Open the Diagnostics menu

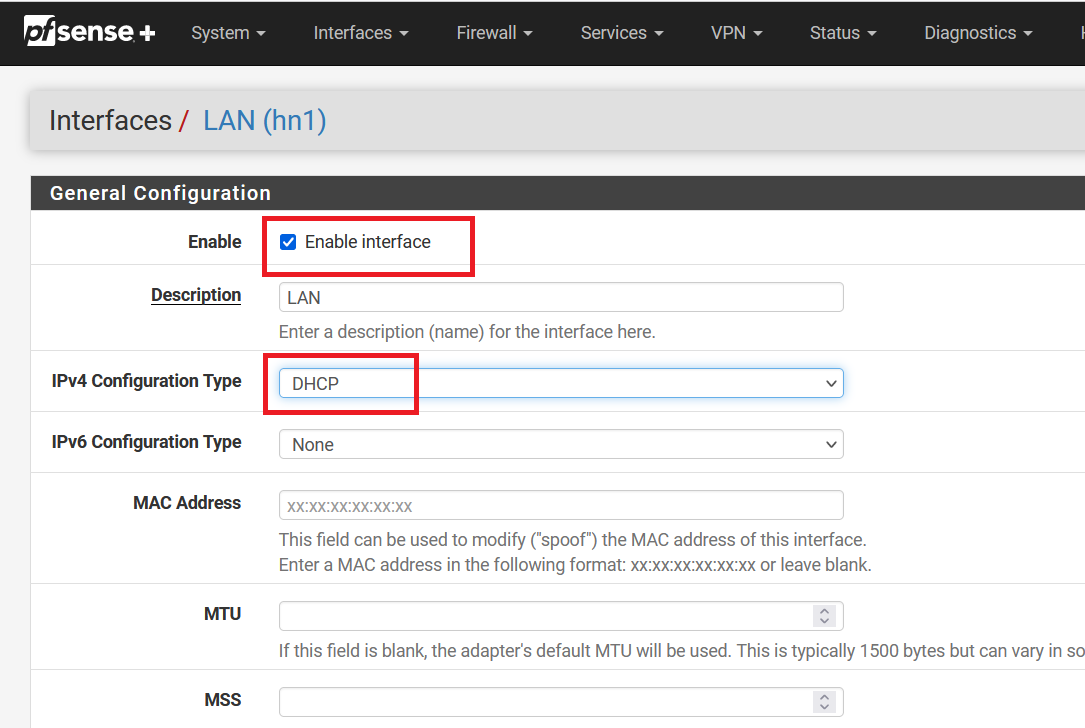pyautogui.click(x=977, y=33)
